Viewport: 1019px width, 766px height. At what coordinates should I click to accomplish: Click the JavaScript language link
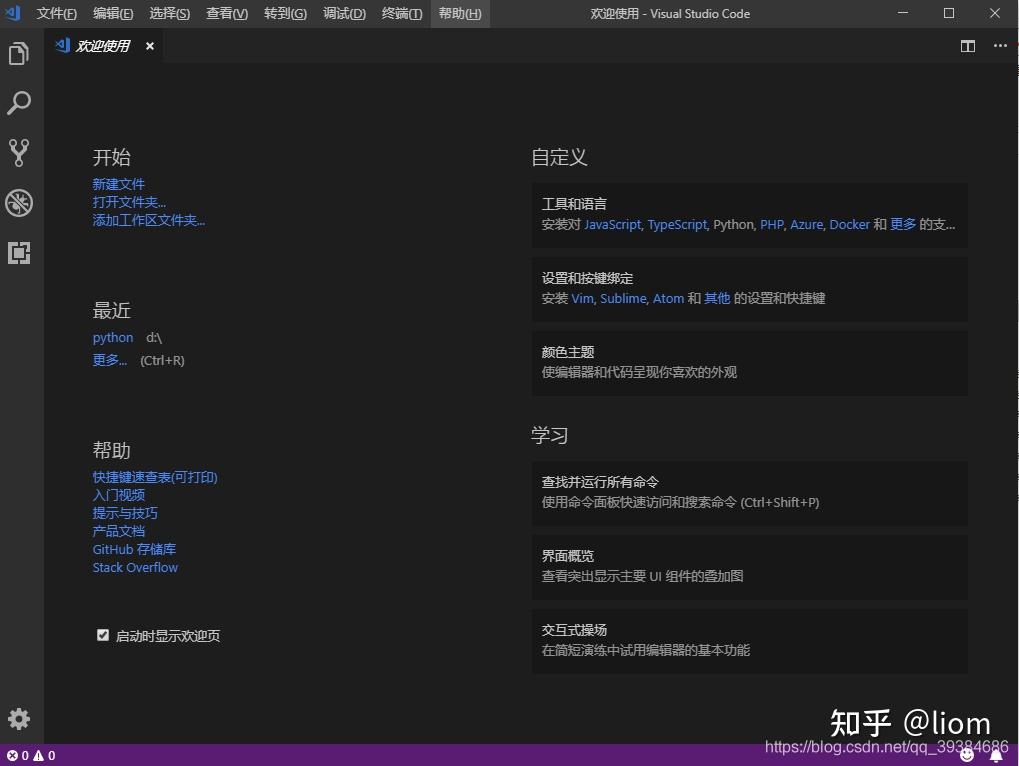[612, 224]
